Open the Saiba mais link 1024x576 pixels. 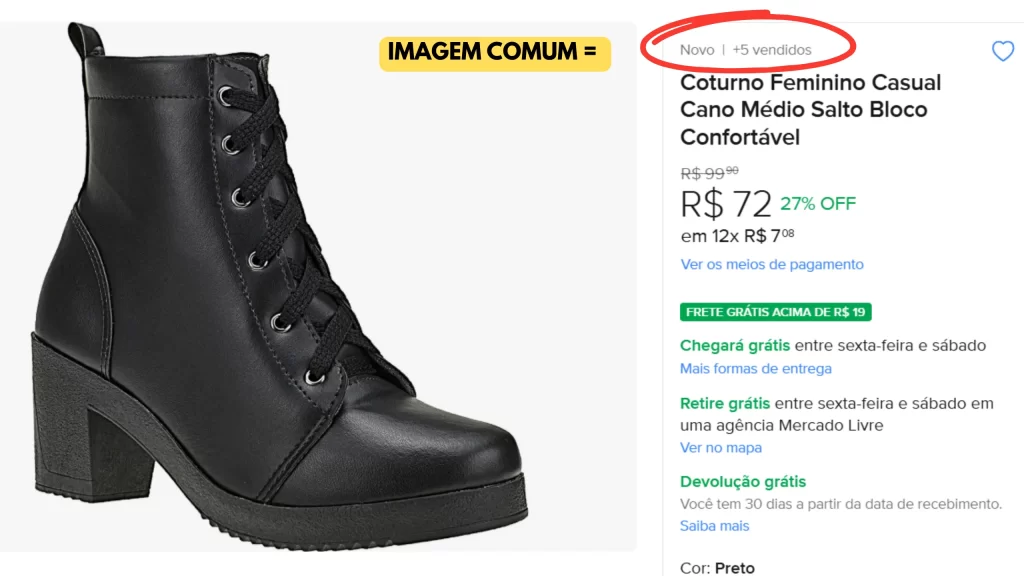[714, 526]
